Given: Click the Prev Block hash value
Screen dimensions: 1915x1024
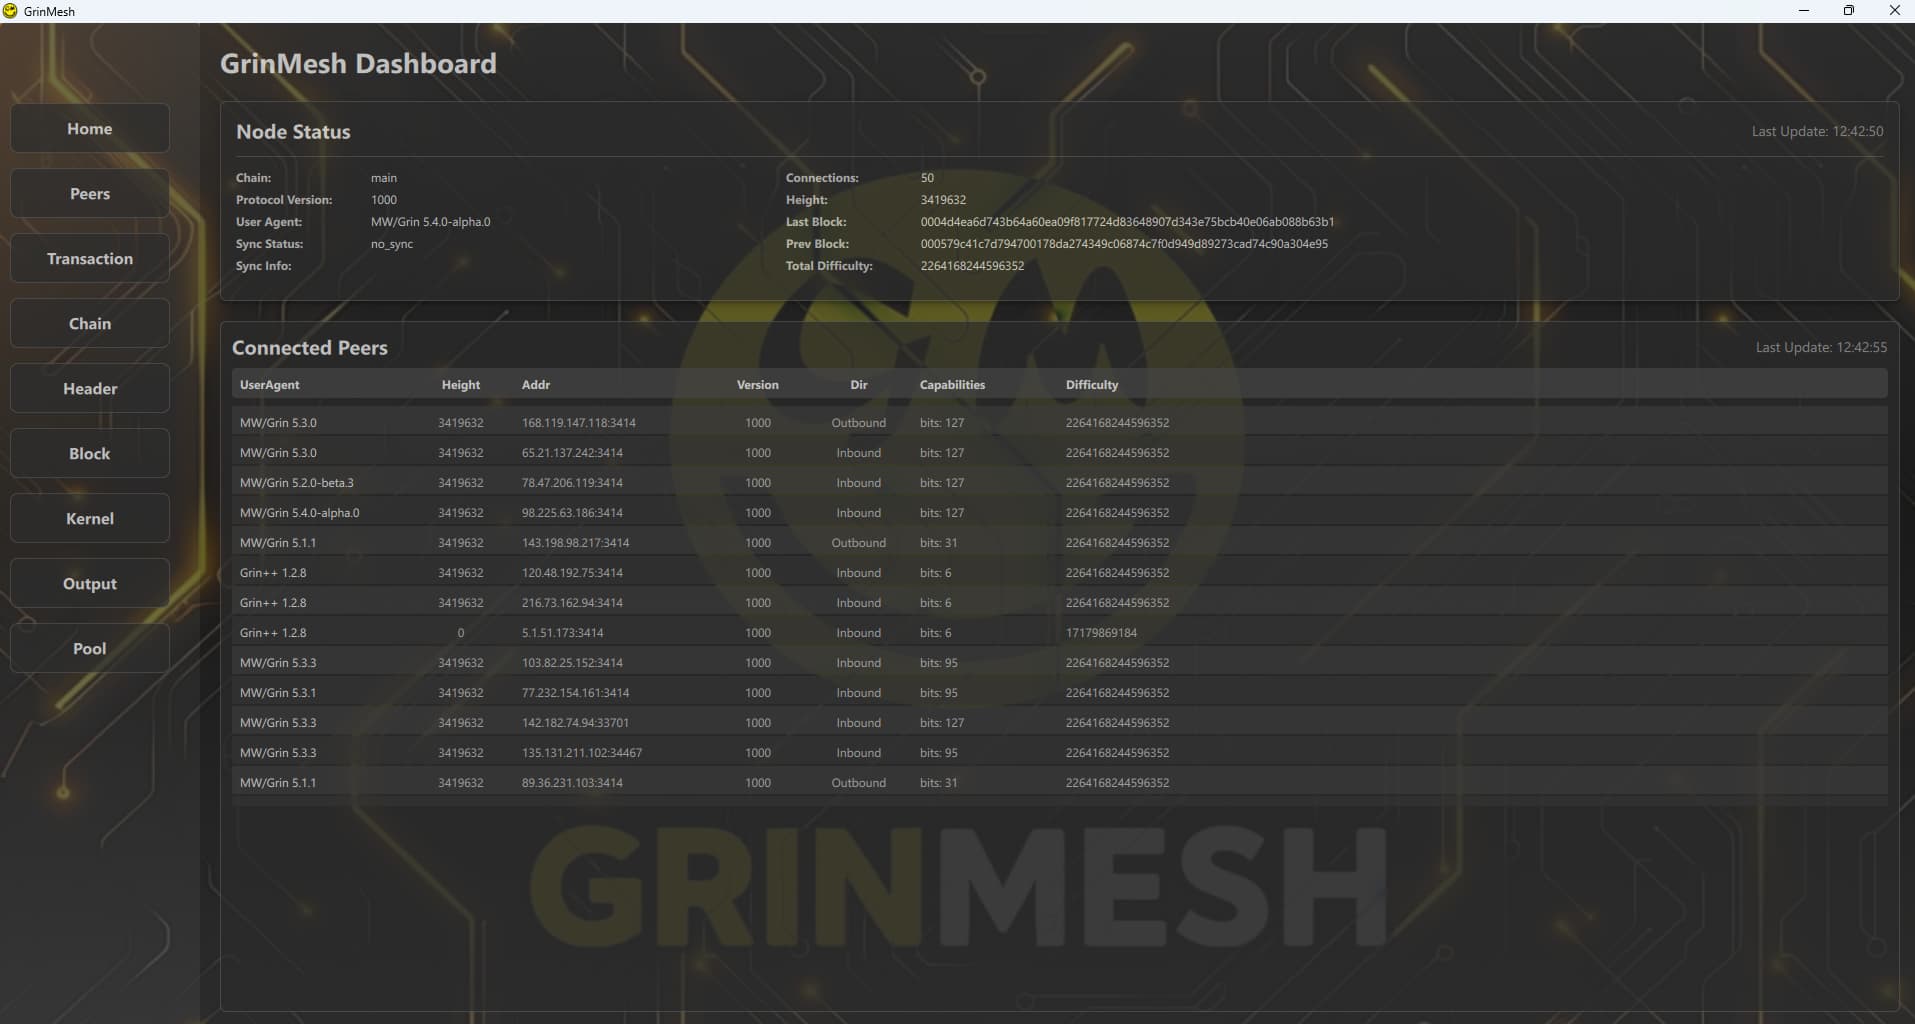Looking at the screenshot, I should click(1124, 244).
